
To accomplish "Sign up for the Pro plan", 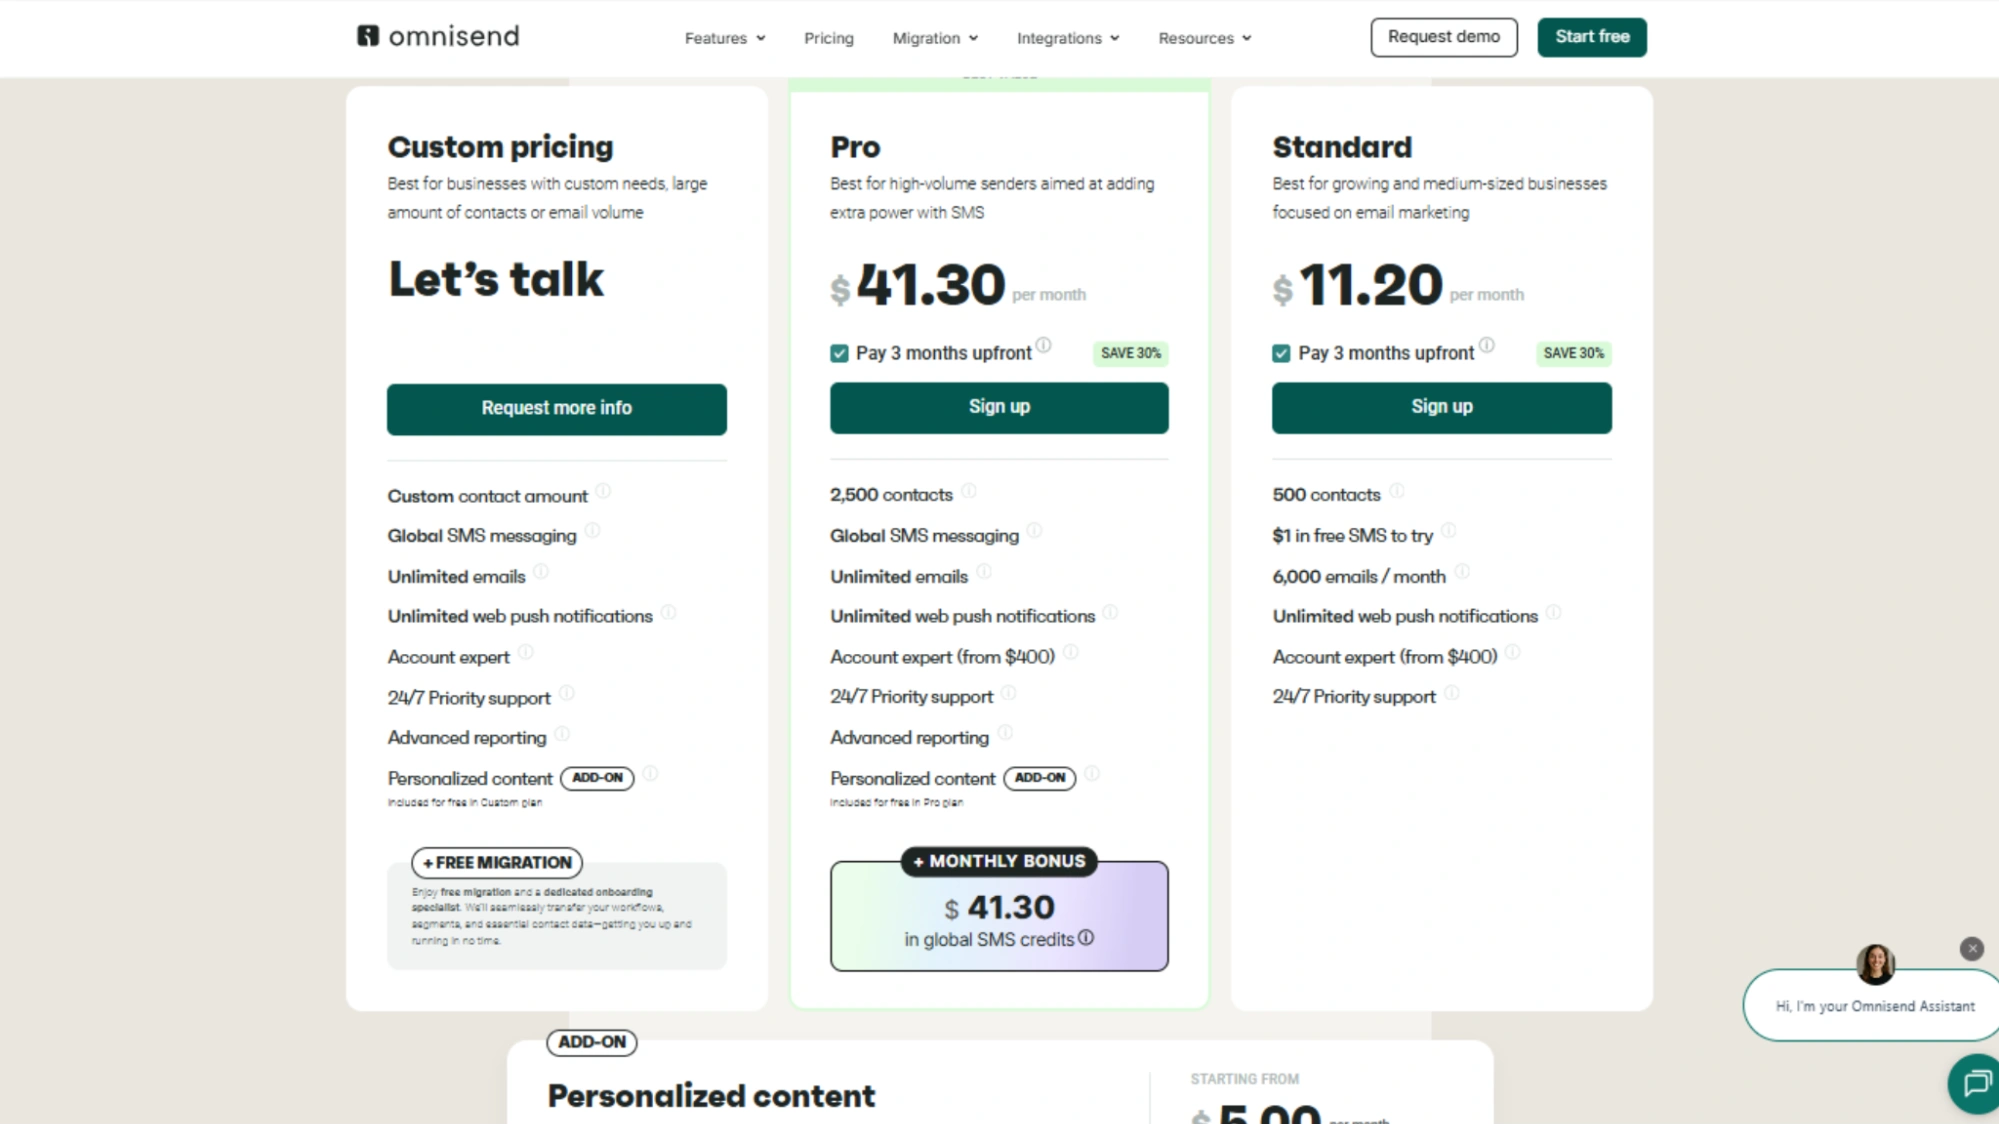I will tap(998, 407).
